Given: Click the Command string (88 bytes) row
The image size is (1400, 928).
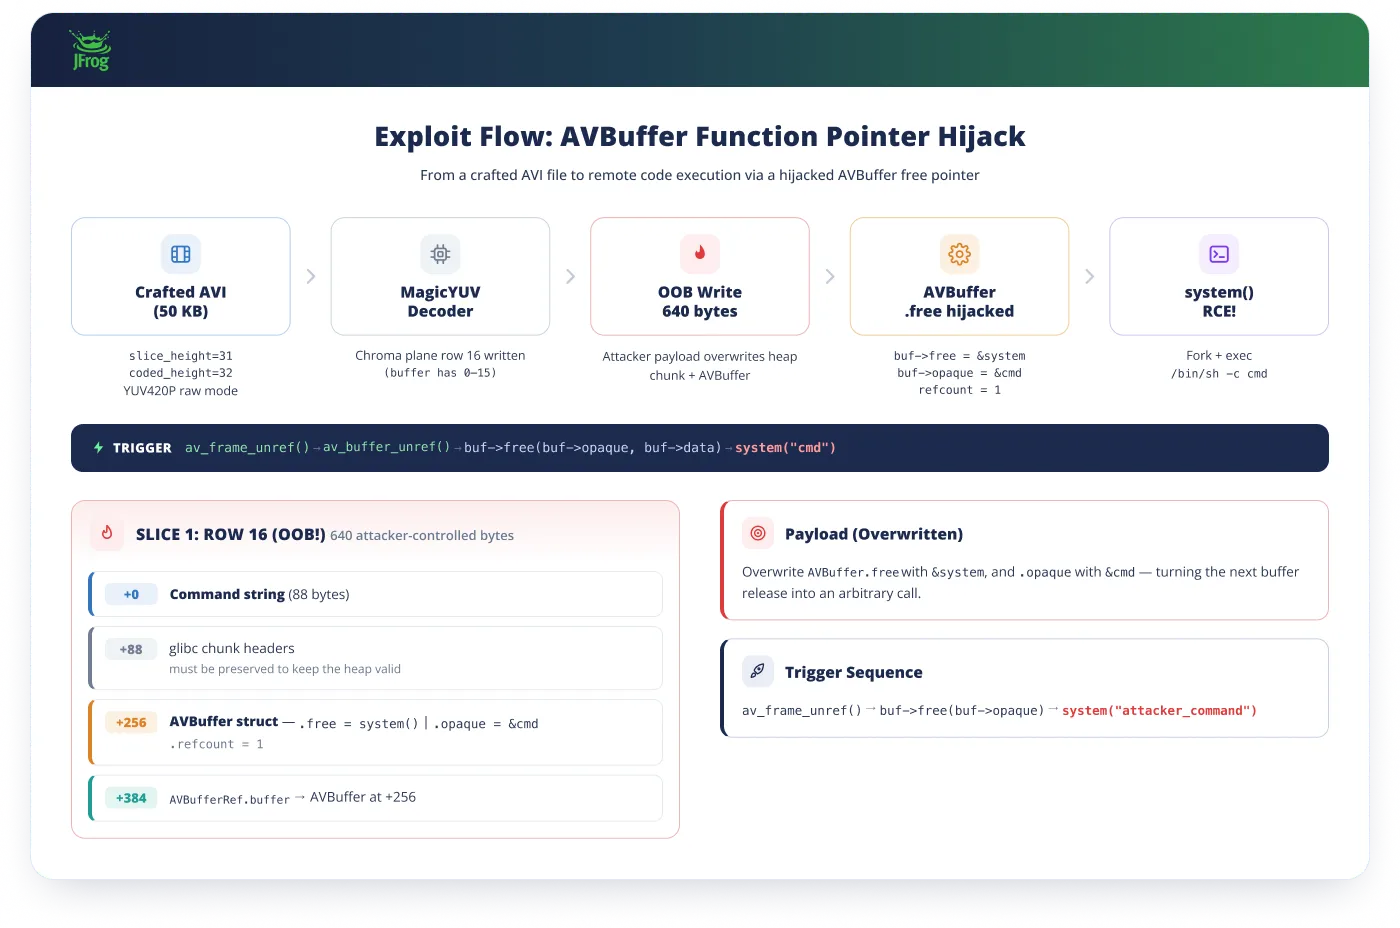Looking at the screenshot, I should pyautogui.click(x=376, y=594).
